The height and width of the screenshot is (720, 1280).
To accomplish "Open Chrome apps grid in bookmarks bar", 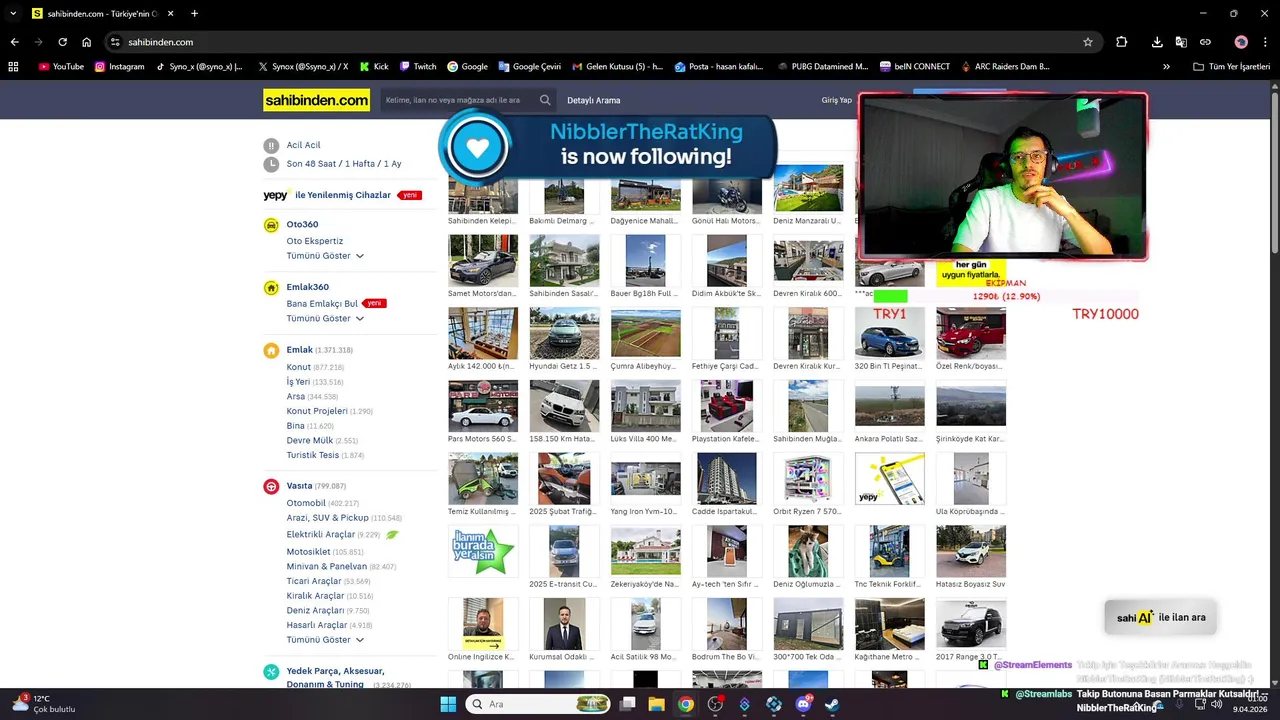I will tap(13, 67).
